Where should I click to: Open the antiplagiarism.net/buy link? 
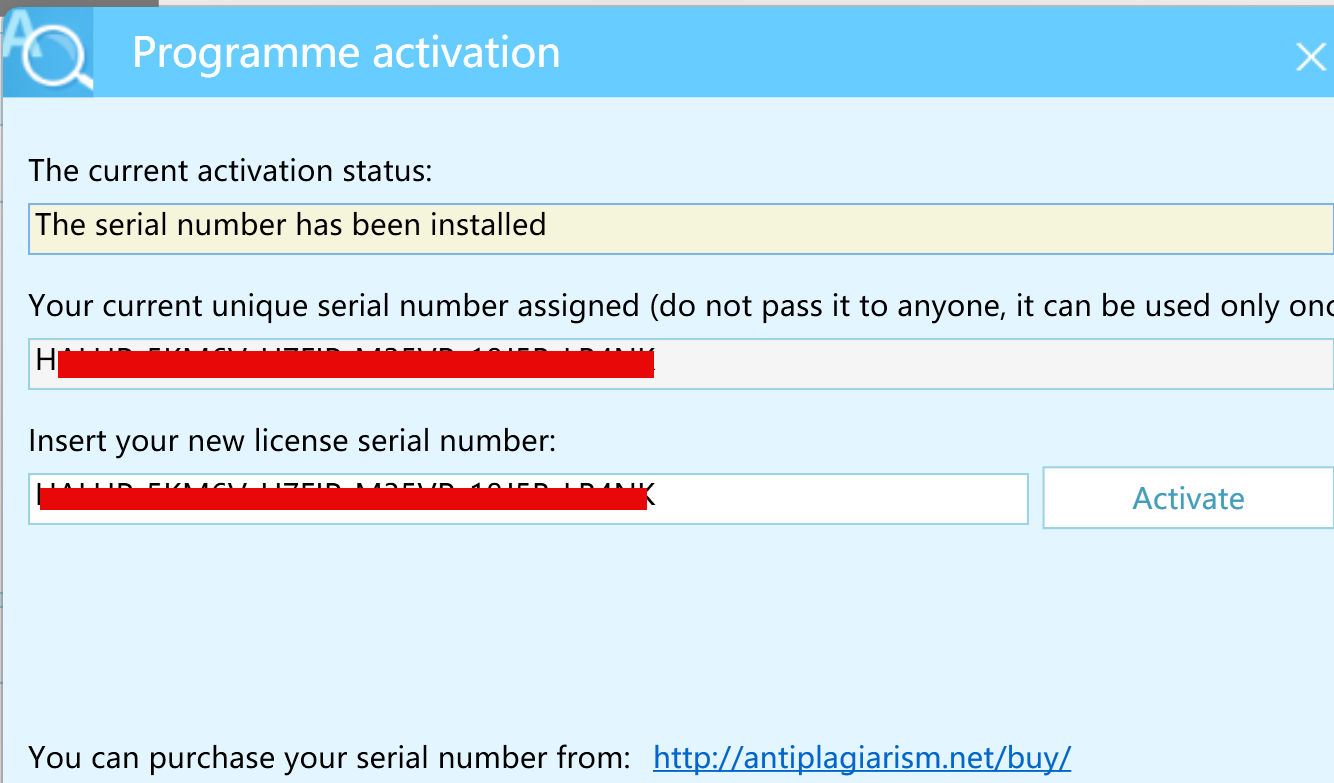(x=861, y=757)
